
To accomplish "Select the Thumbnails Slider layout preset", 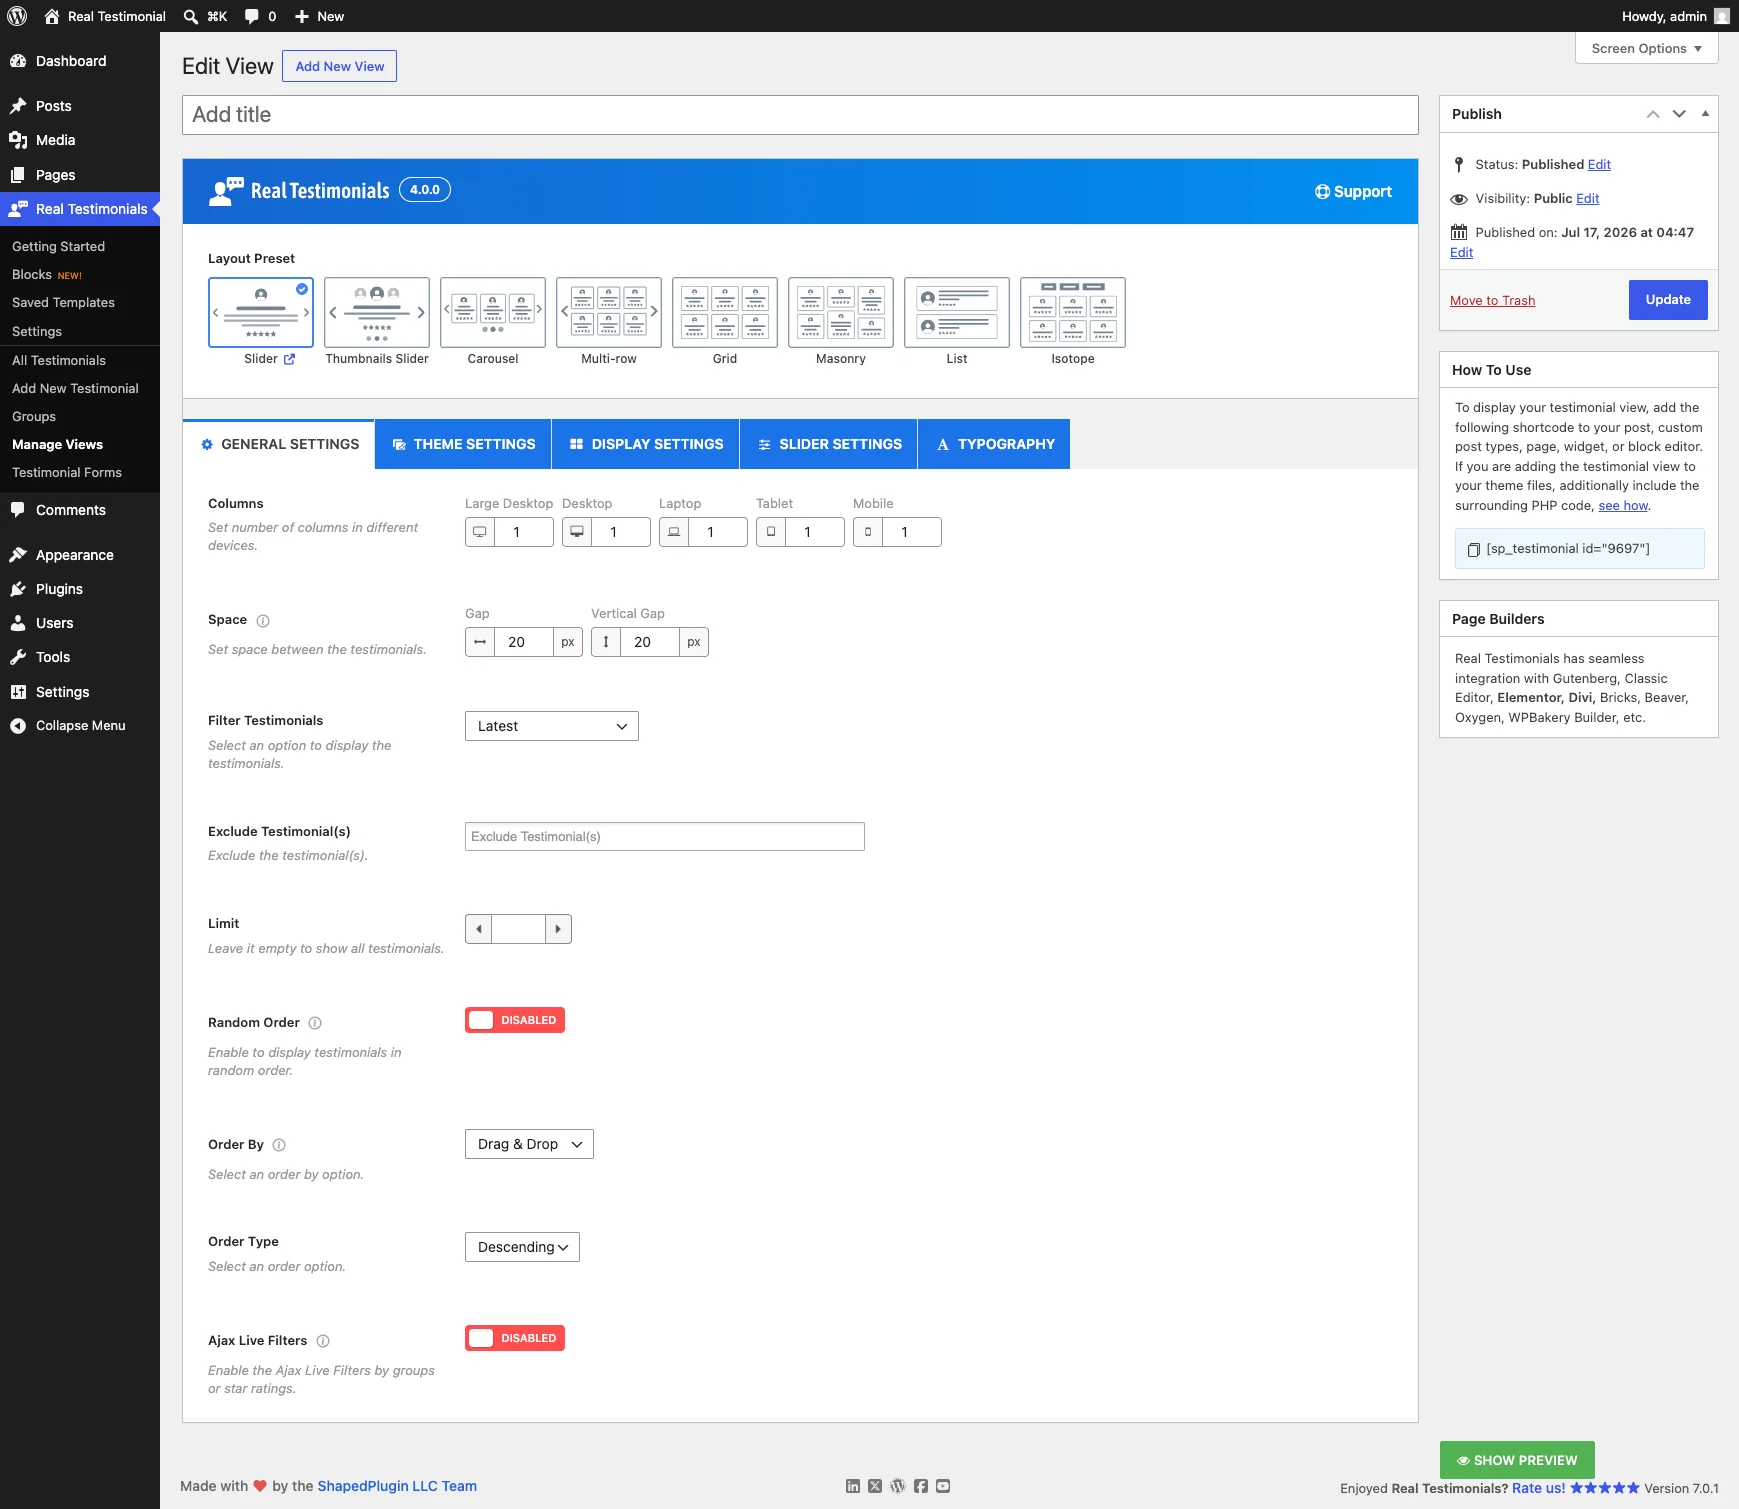I will [377, 313].
